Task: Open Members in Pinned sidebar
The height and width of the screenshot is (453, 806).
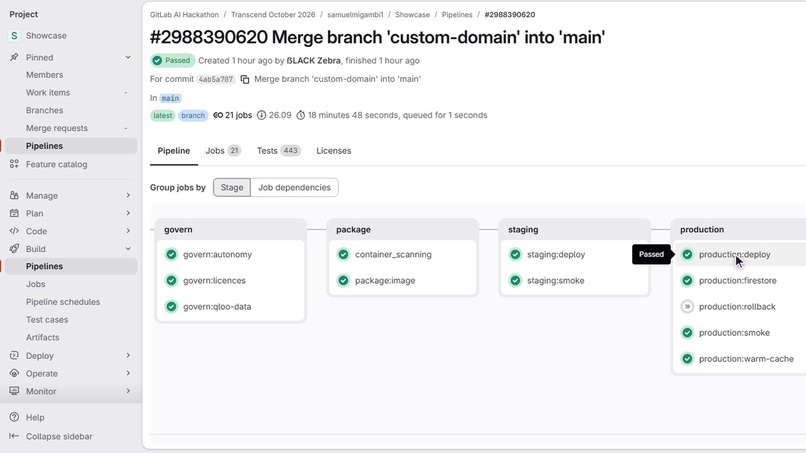Action: pos(44,75)
